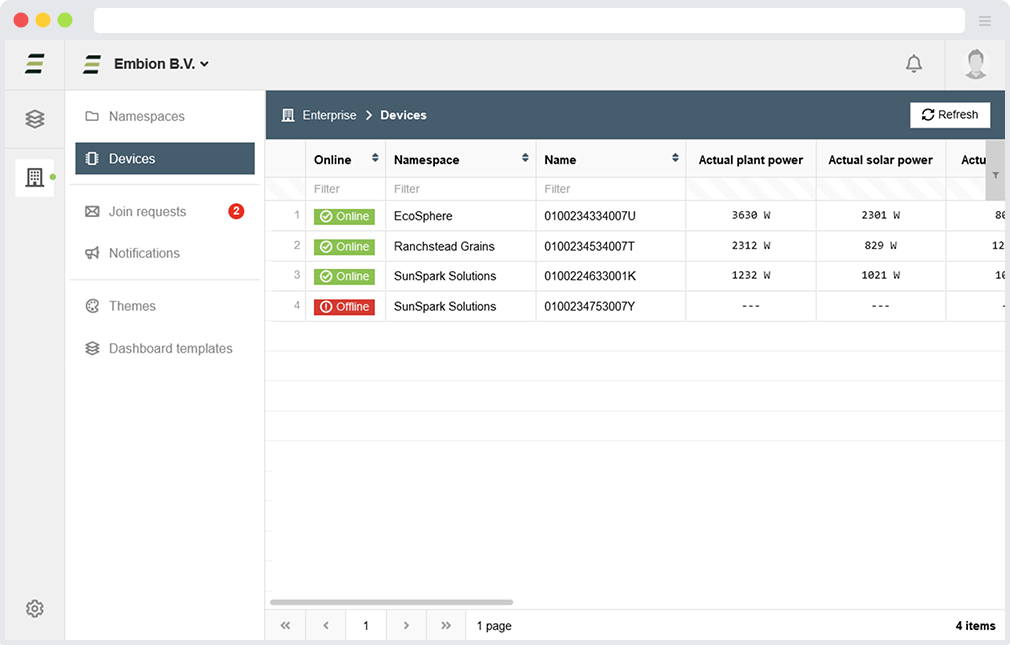
Task: Click the Refresh button
Action: pos(949,115)
